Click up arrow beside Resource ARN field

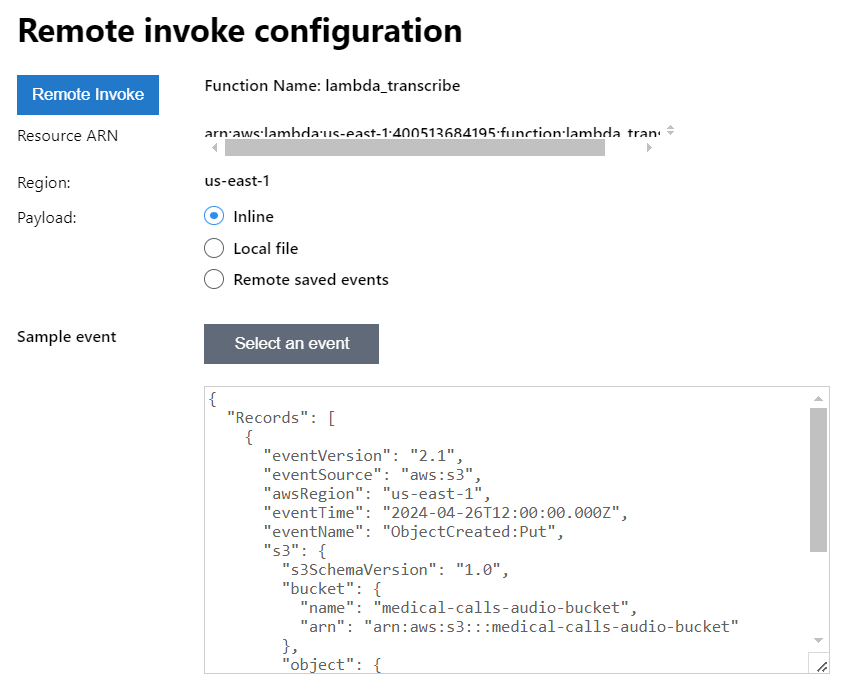[x=670, y=127]
